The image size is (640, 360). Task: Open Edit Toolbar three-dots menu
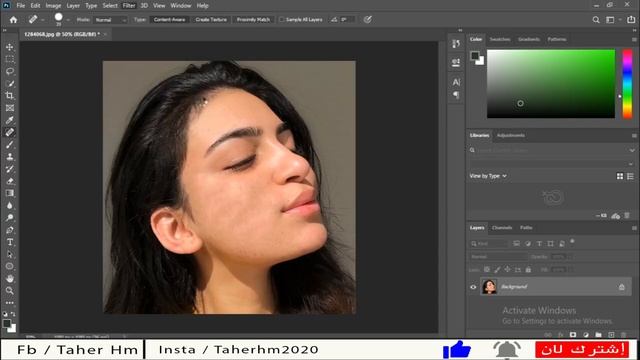tap(10, 302)
